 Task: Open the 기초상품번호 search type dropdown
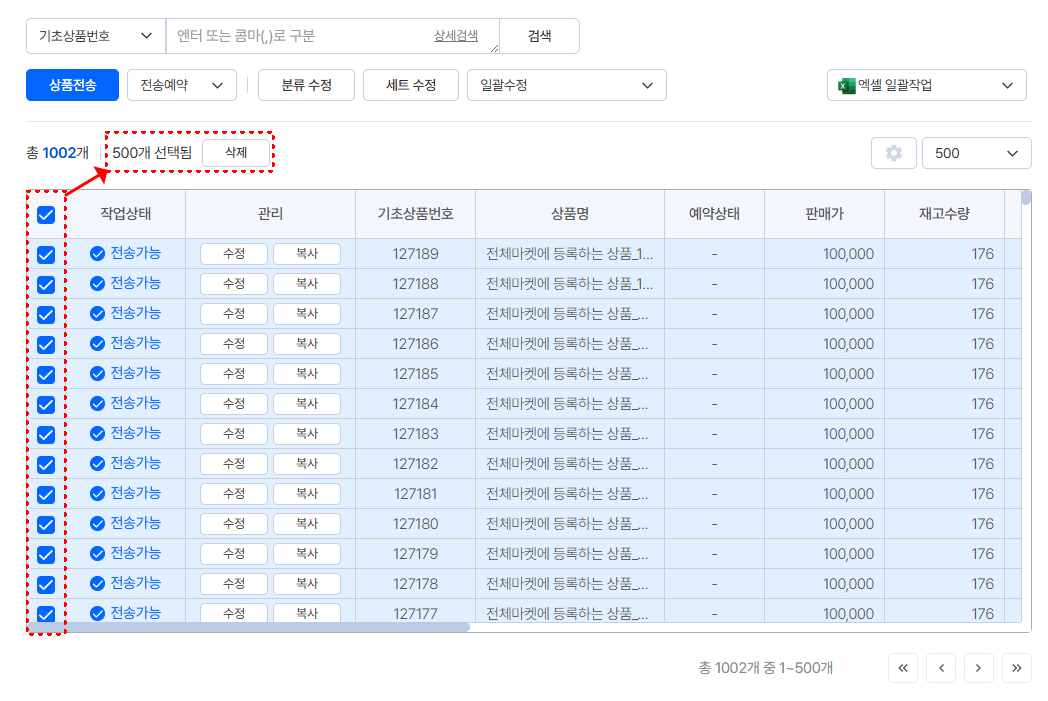pyautogui.click(x=95, y=36)
